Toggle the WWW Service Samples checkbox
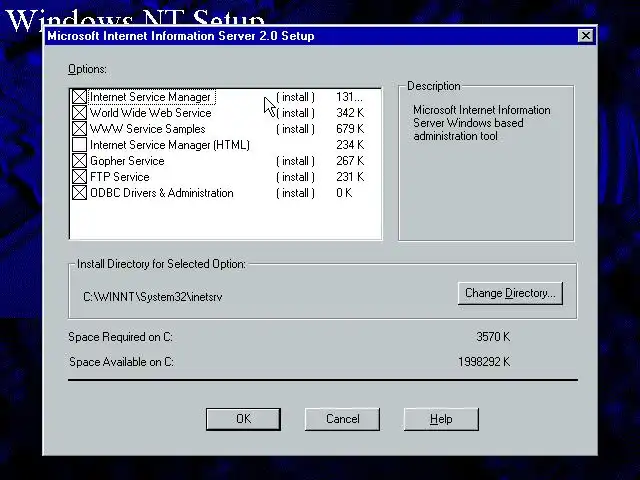Screen dimensions: 640x480 pyautogui.click(x=79, y=129)
